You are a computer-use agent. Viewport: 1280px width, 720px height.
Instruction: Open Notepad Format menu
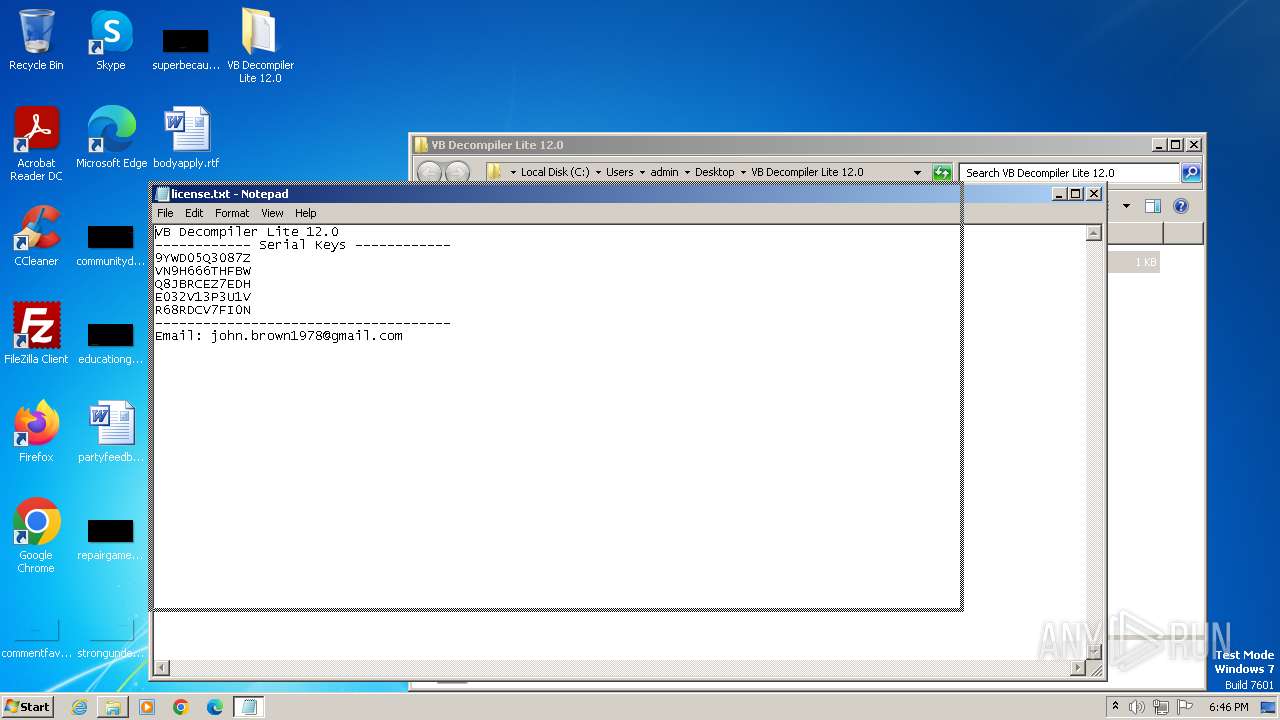232,213
